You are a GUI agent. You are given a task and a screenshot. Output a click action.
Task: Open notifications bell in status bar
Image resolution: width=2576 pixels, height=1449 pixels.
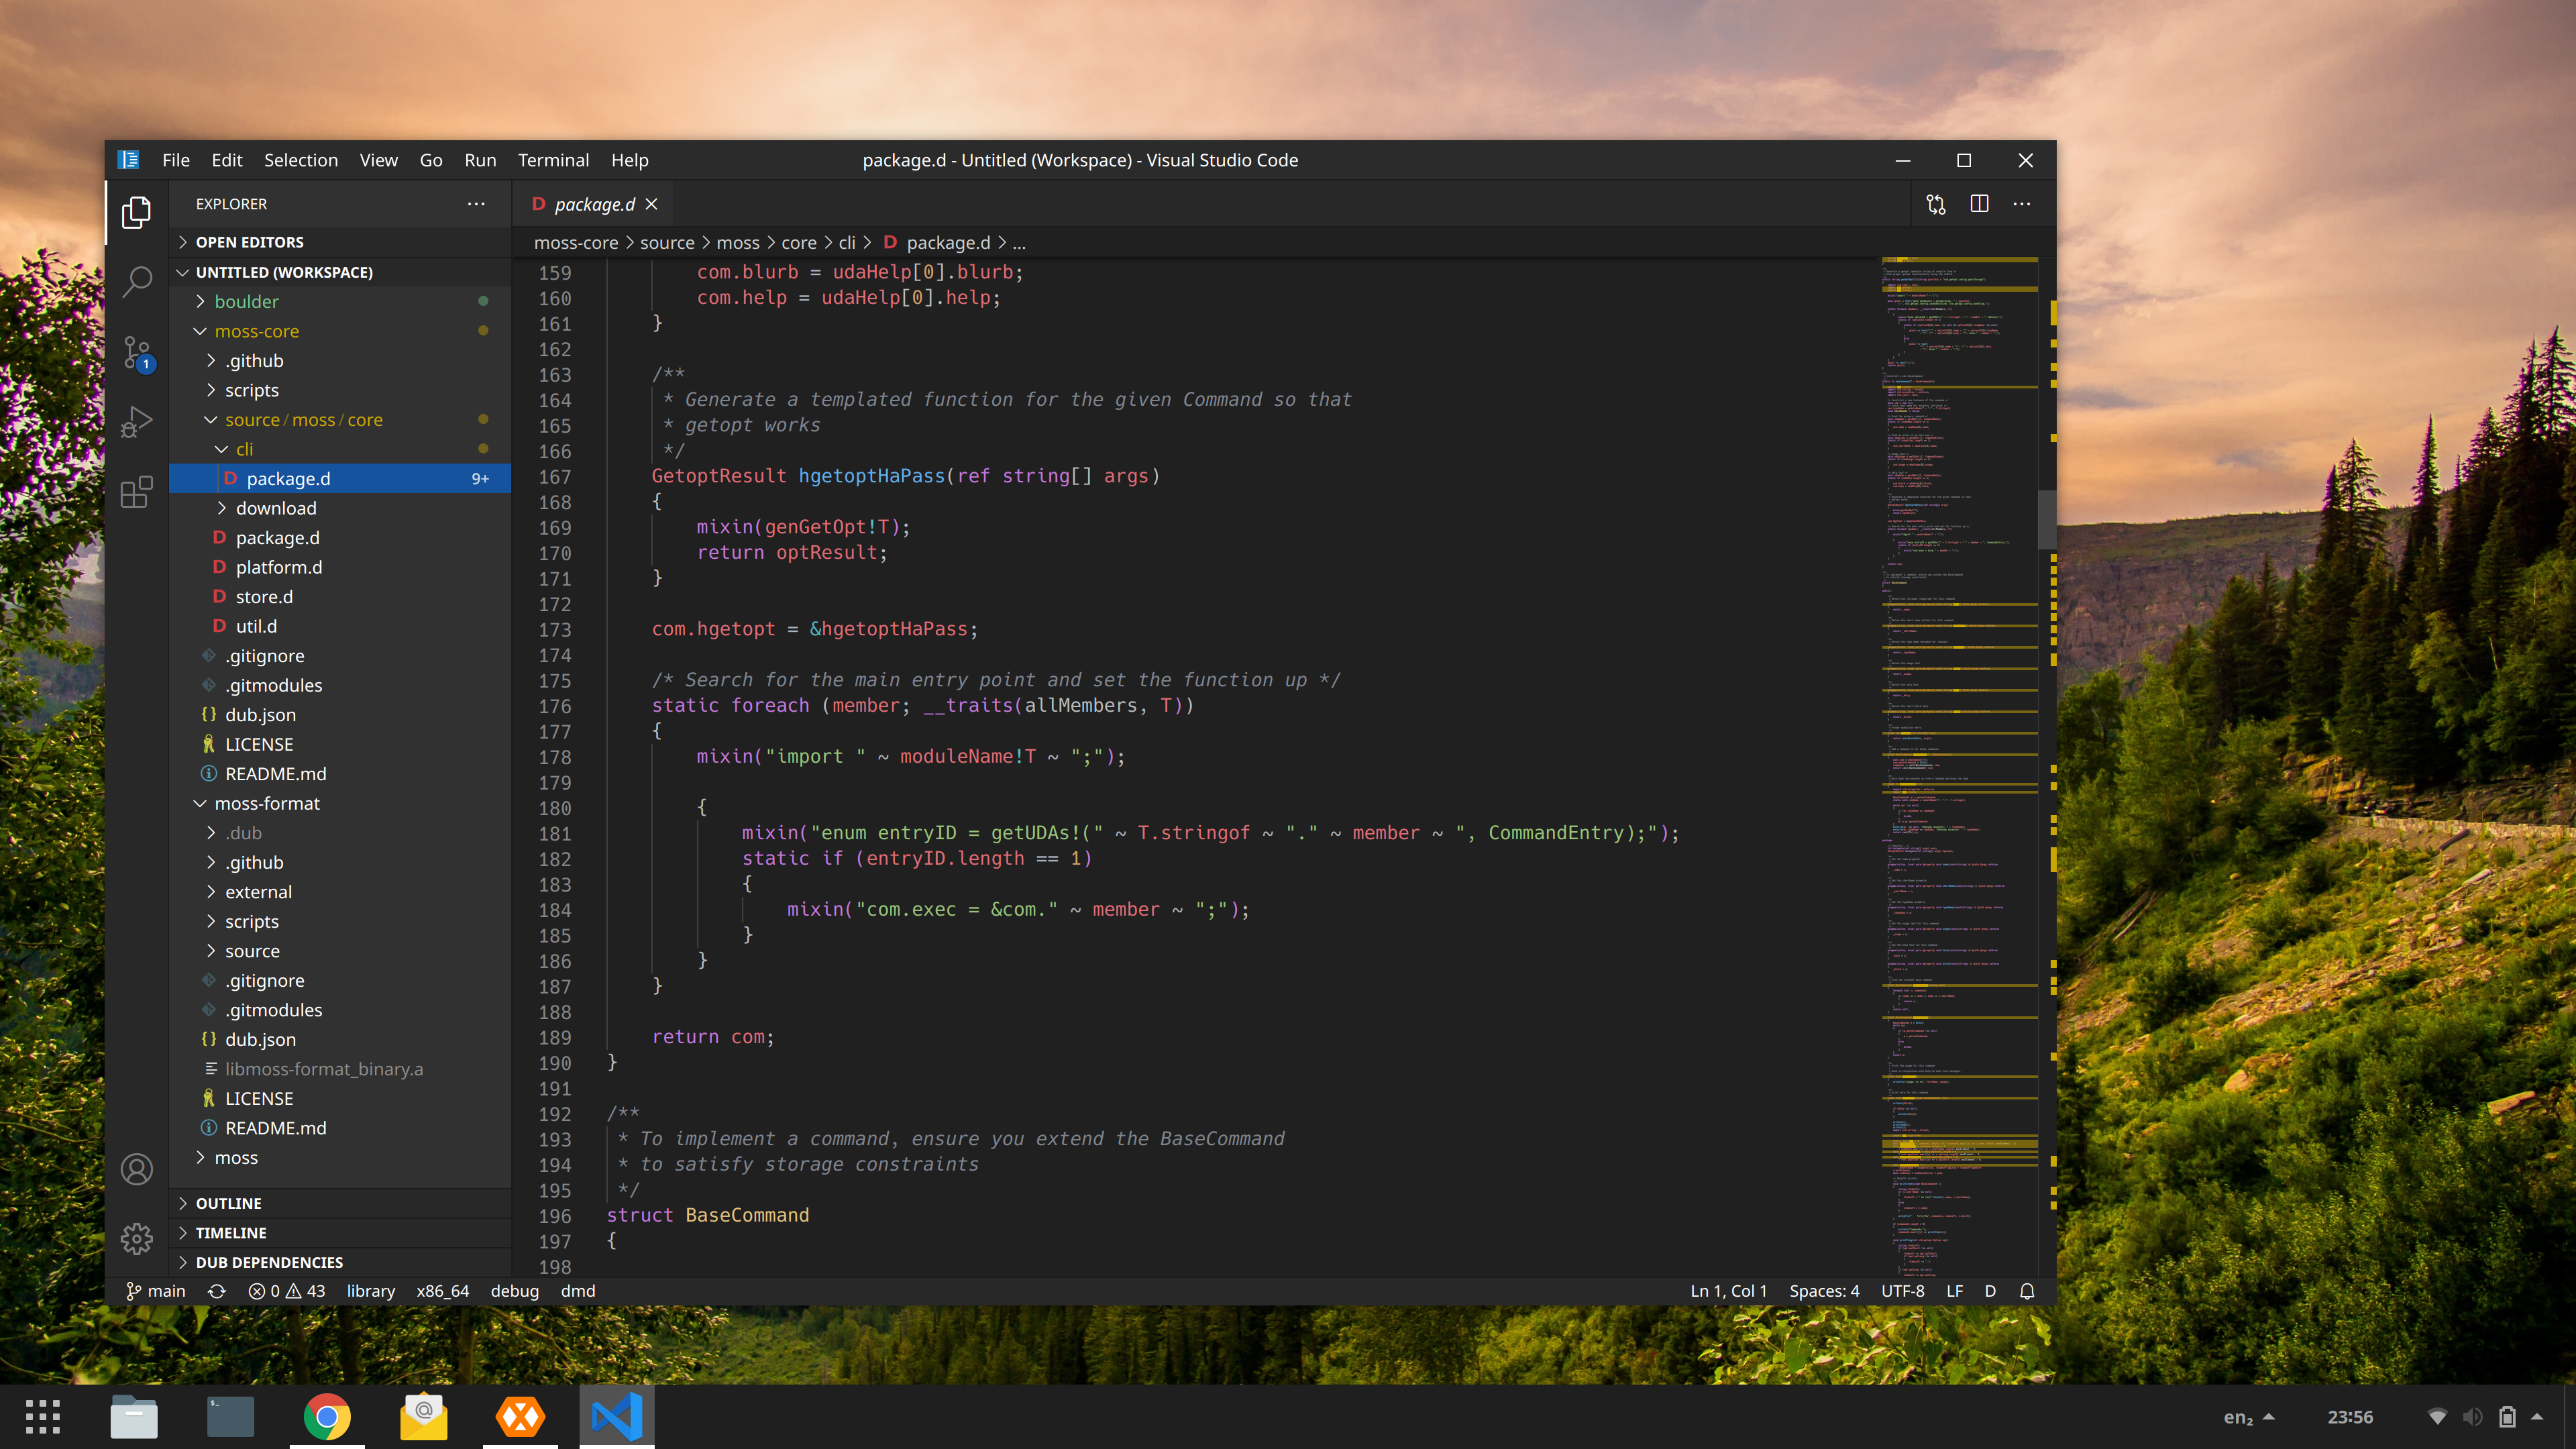coord(2027,1291)
